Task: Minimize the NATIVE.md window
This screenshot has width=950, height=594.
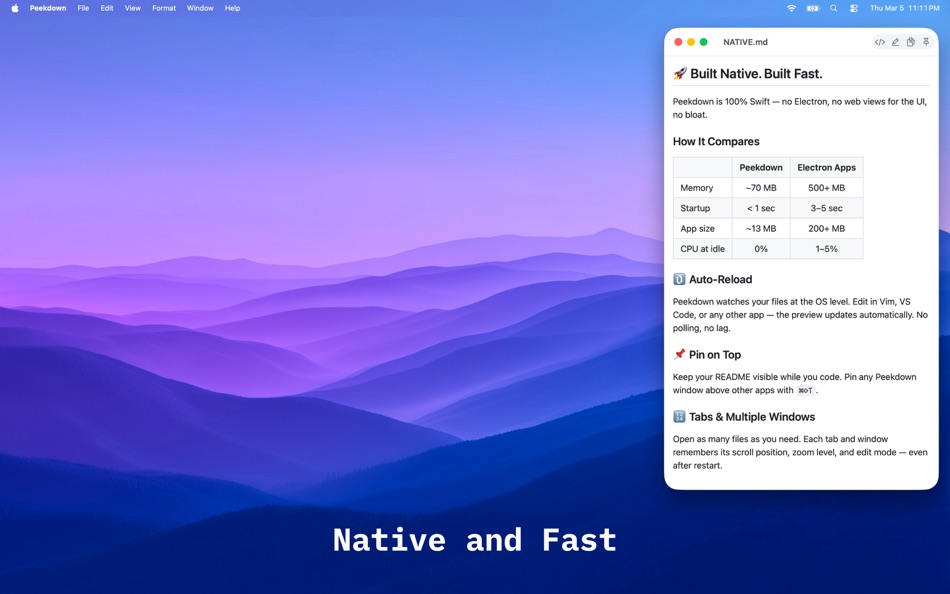Action: (x=691, y=42)
